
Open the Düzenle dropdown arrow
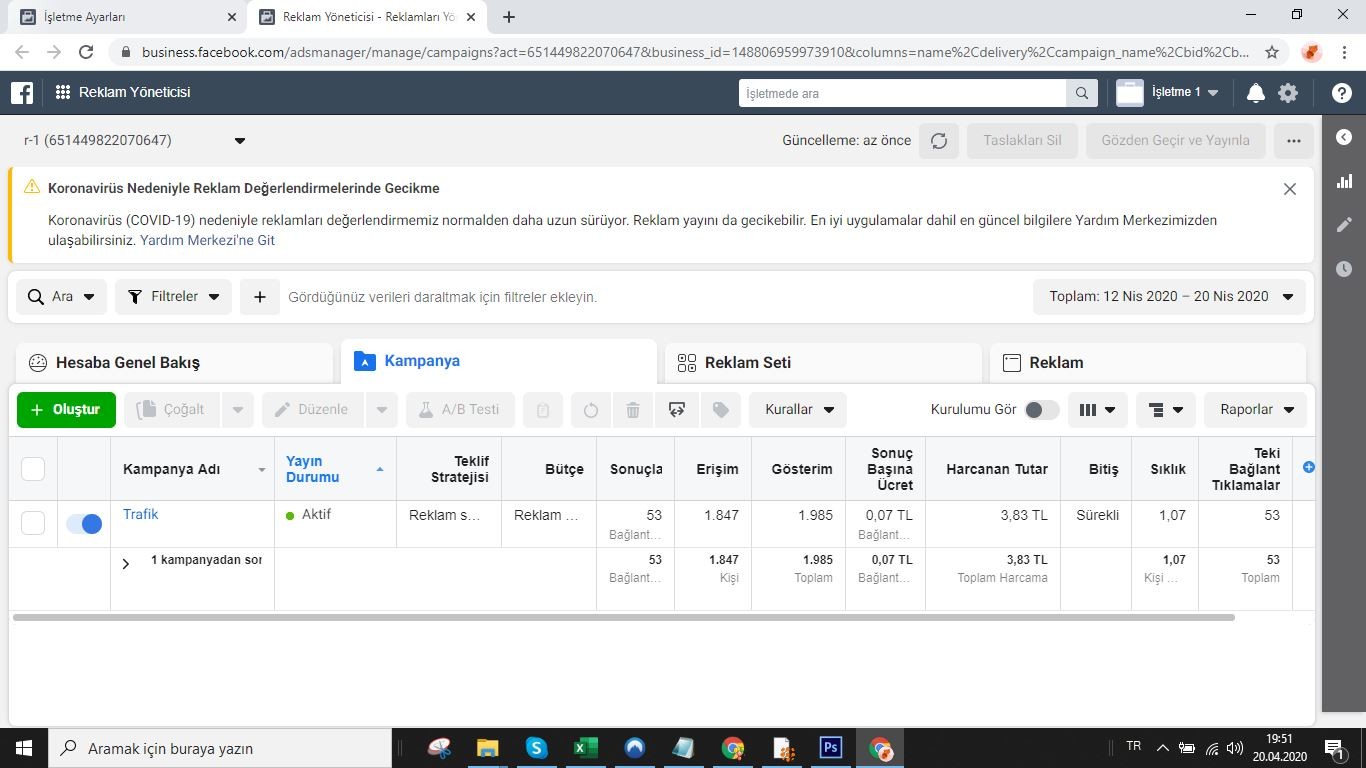tap(381, 410)
